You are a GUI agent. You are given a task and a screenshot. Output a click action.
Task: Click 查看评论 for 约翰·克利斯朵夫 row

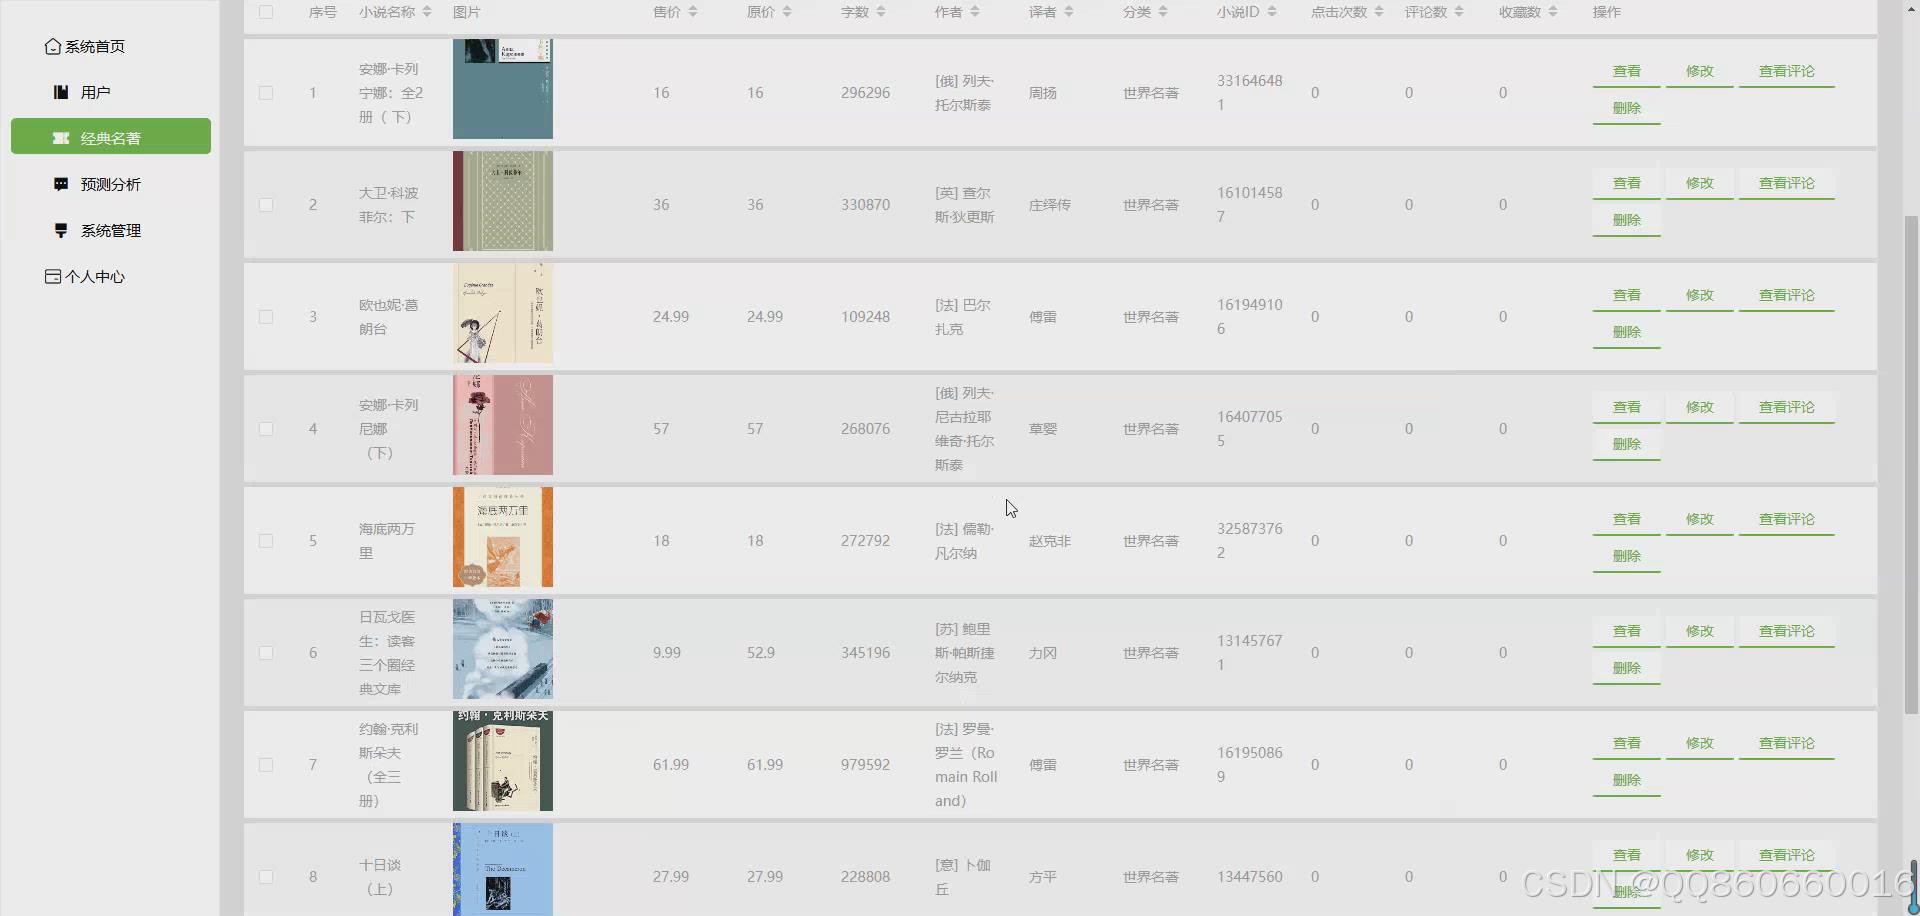(x=1787, y=743)
